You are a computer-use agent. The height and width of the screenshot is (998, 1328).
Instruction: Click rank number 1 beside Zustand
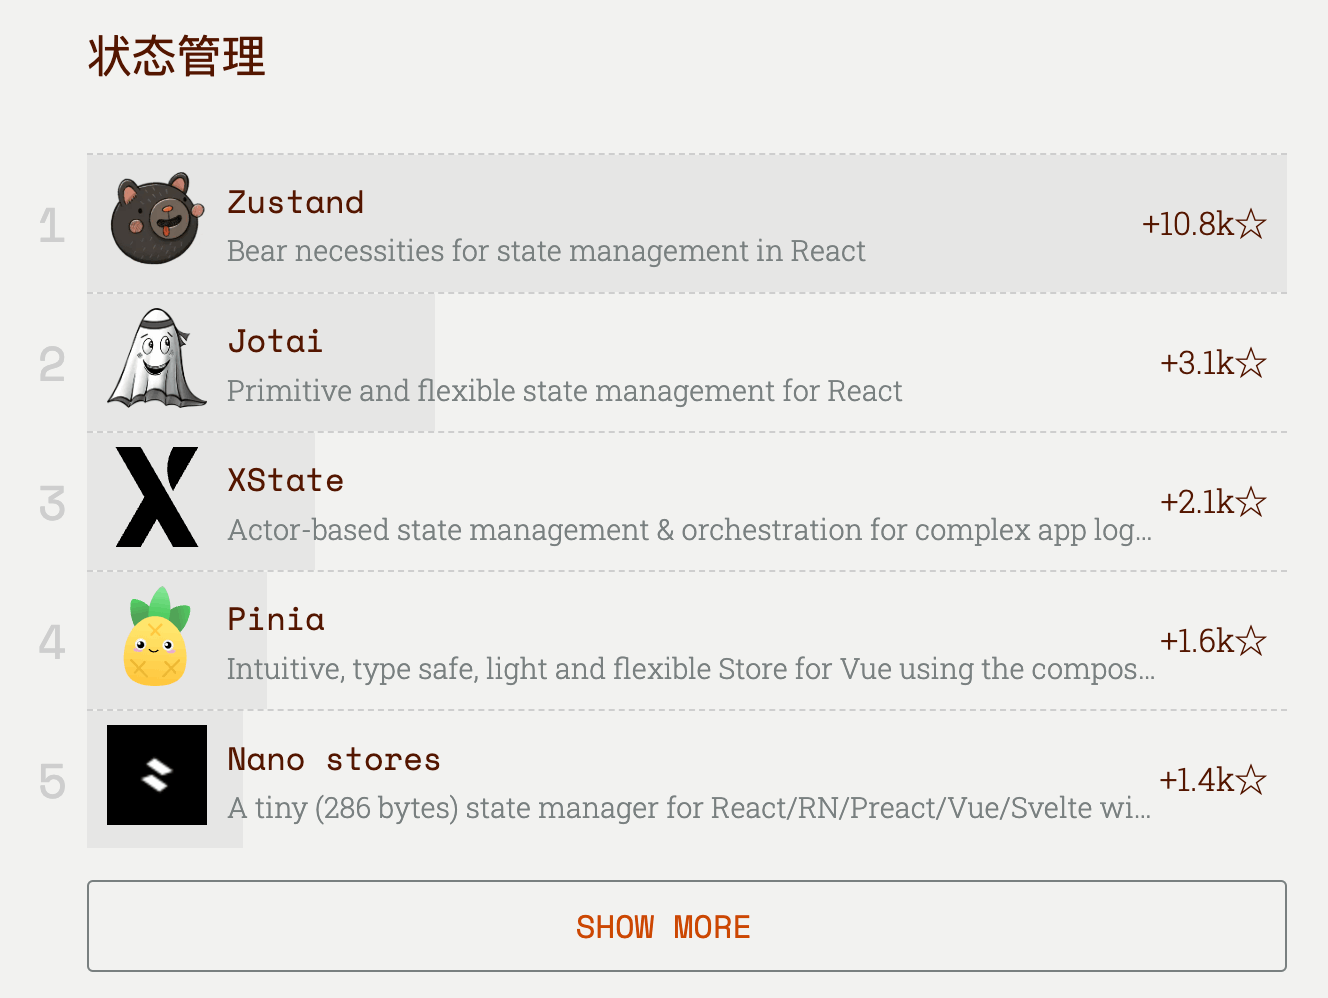(x=52, y=226)
